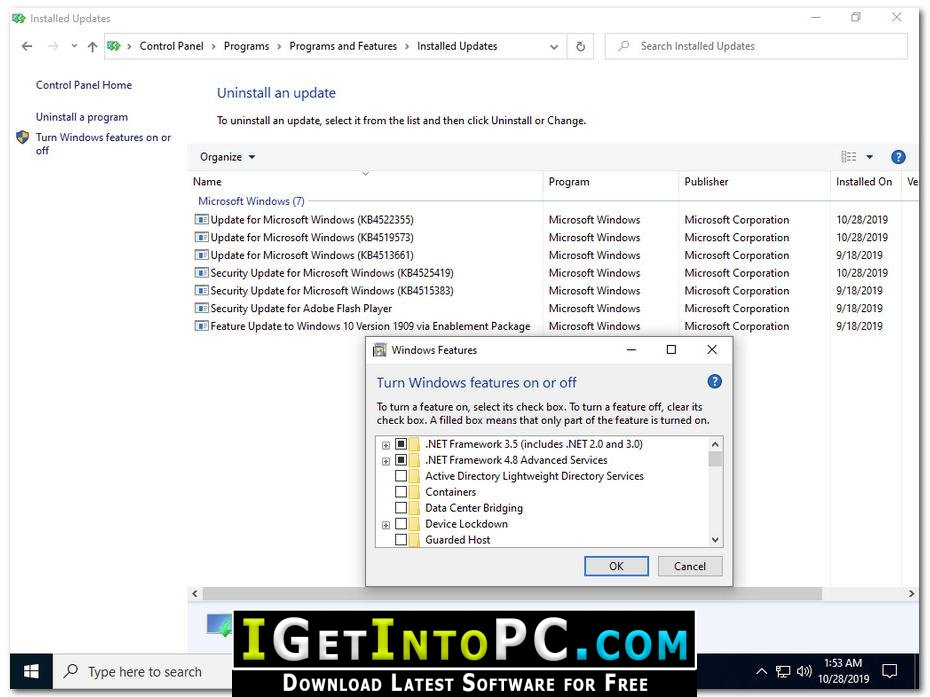This screenshot has width=930, height=697.
Task: Expand the chevron after Control Panel breadcrumb
Action: pyautogui.click(x=214, y=46)
